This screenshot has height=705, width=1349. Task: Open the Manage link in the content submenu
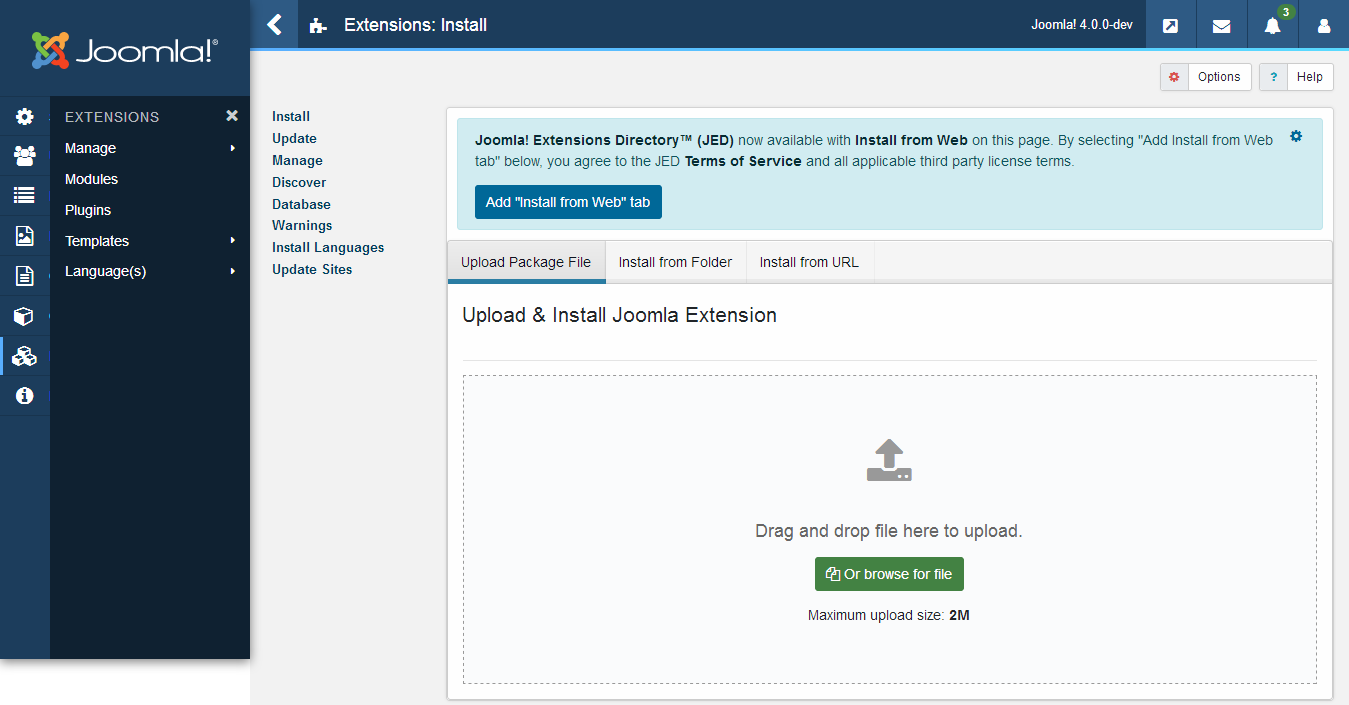pyautogui.click(x=297, y=160)
